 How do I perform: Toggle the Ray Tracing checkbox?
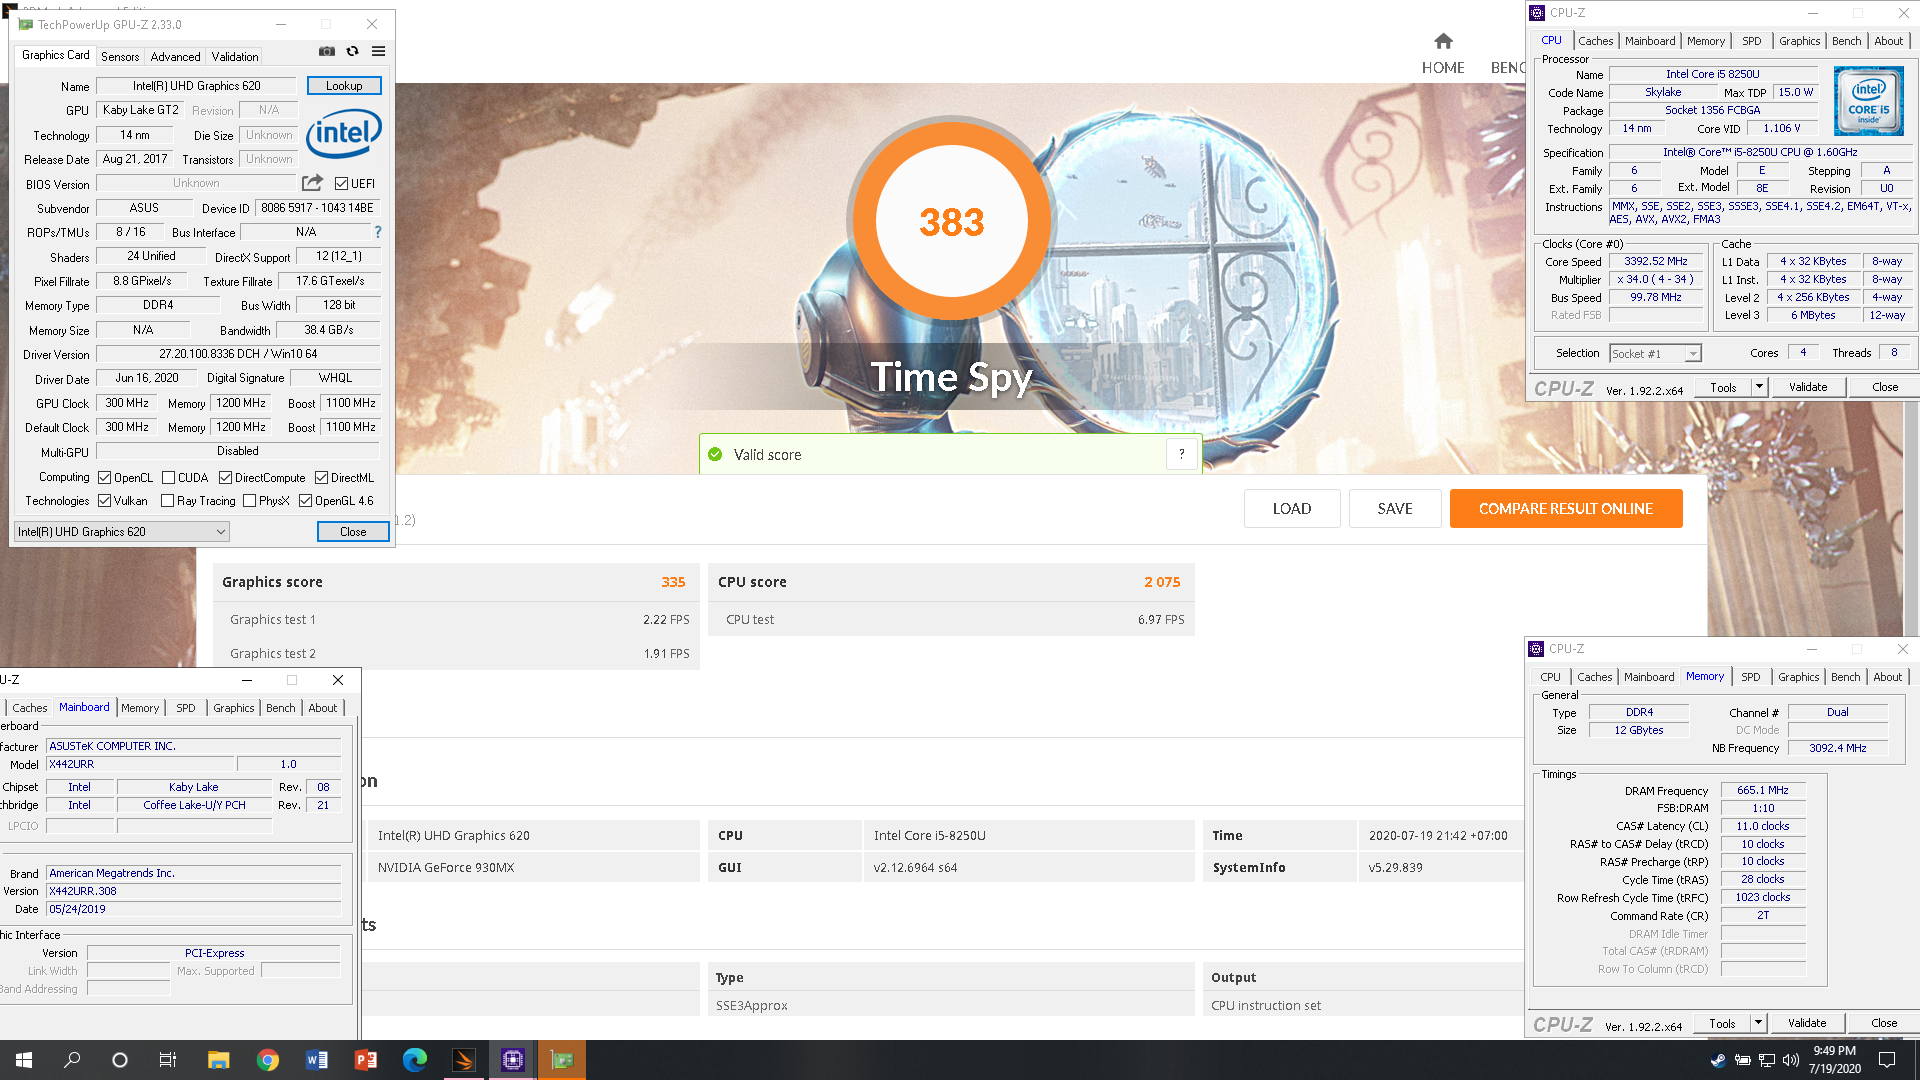click(167, 501)
